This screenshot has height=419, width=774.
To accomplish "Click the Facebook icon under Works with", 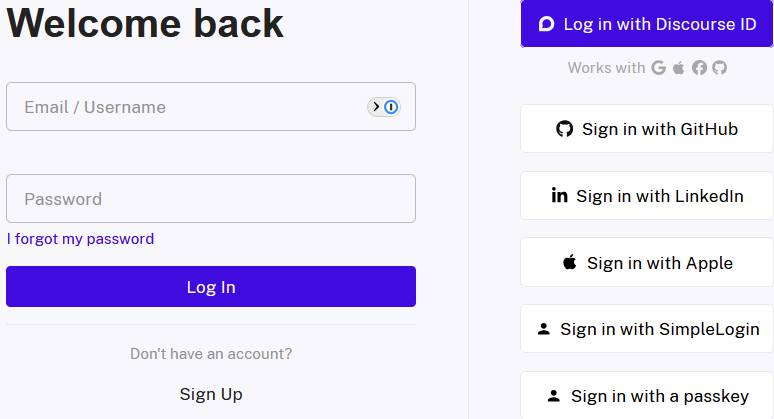I will point(699,68).
